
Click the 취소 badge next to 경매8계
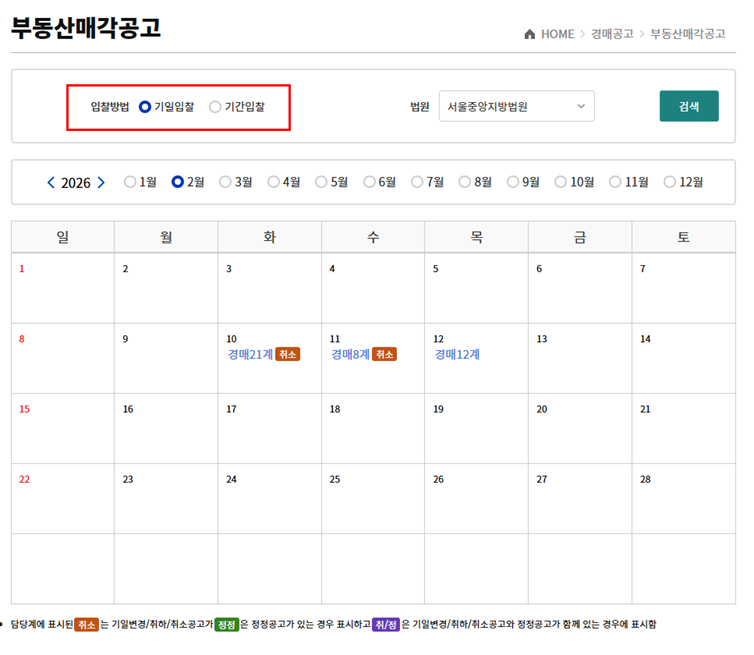(385, 354)
